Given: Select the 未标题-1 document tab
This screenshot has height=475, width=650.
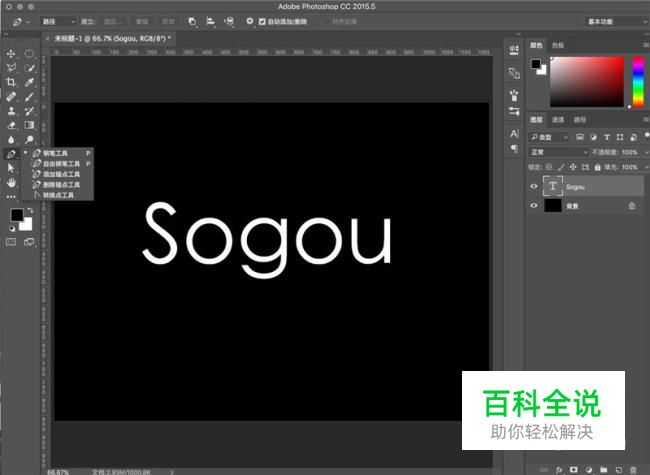Looking at the screenshot, I should pyautogui.click(x=111, y=39).
